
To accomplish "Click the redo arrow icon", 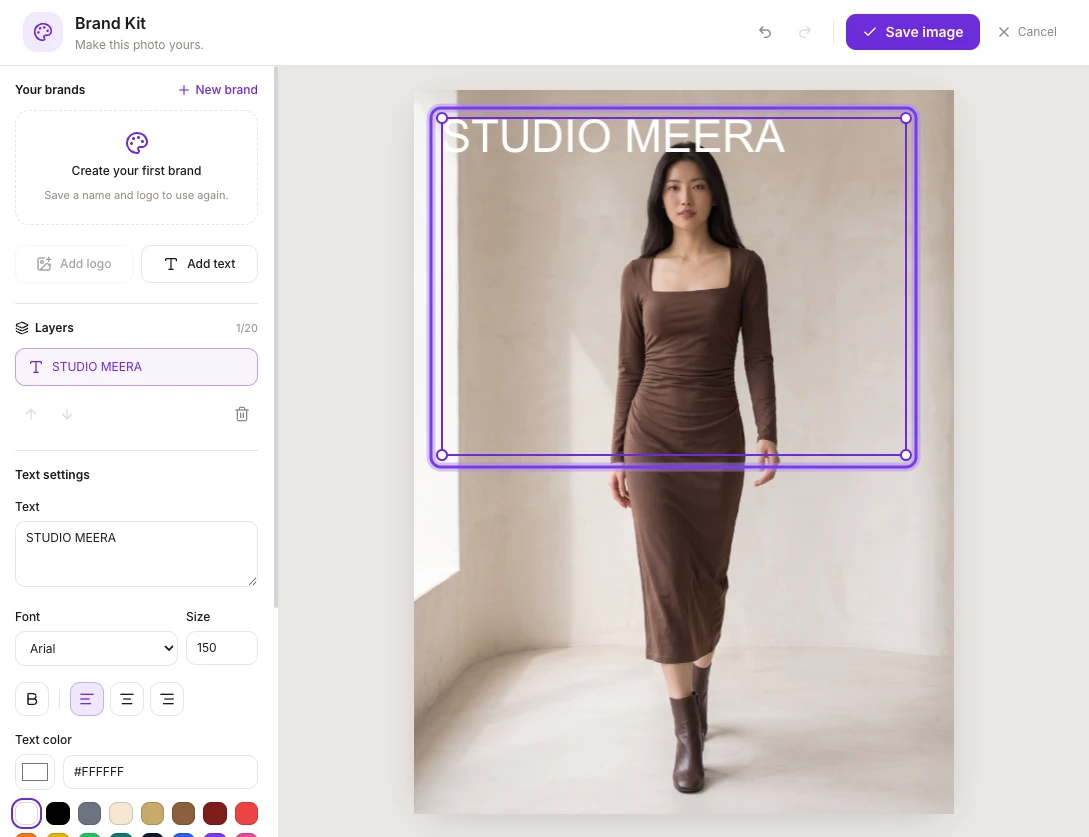I will coord(805,32).
